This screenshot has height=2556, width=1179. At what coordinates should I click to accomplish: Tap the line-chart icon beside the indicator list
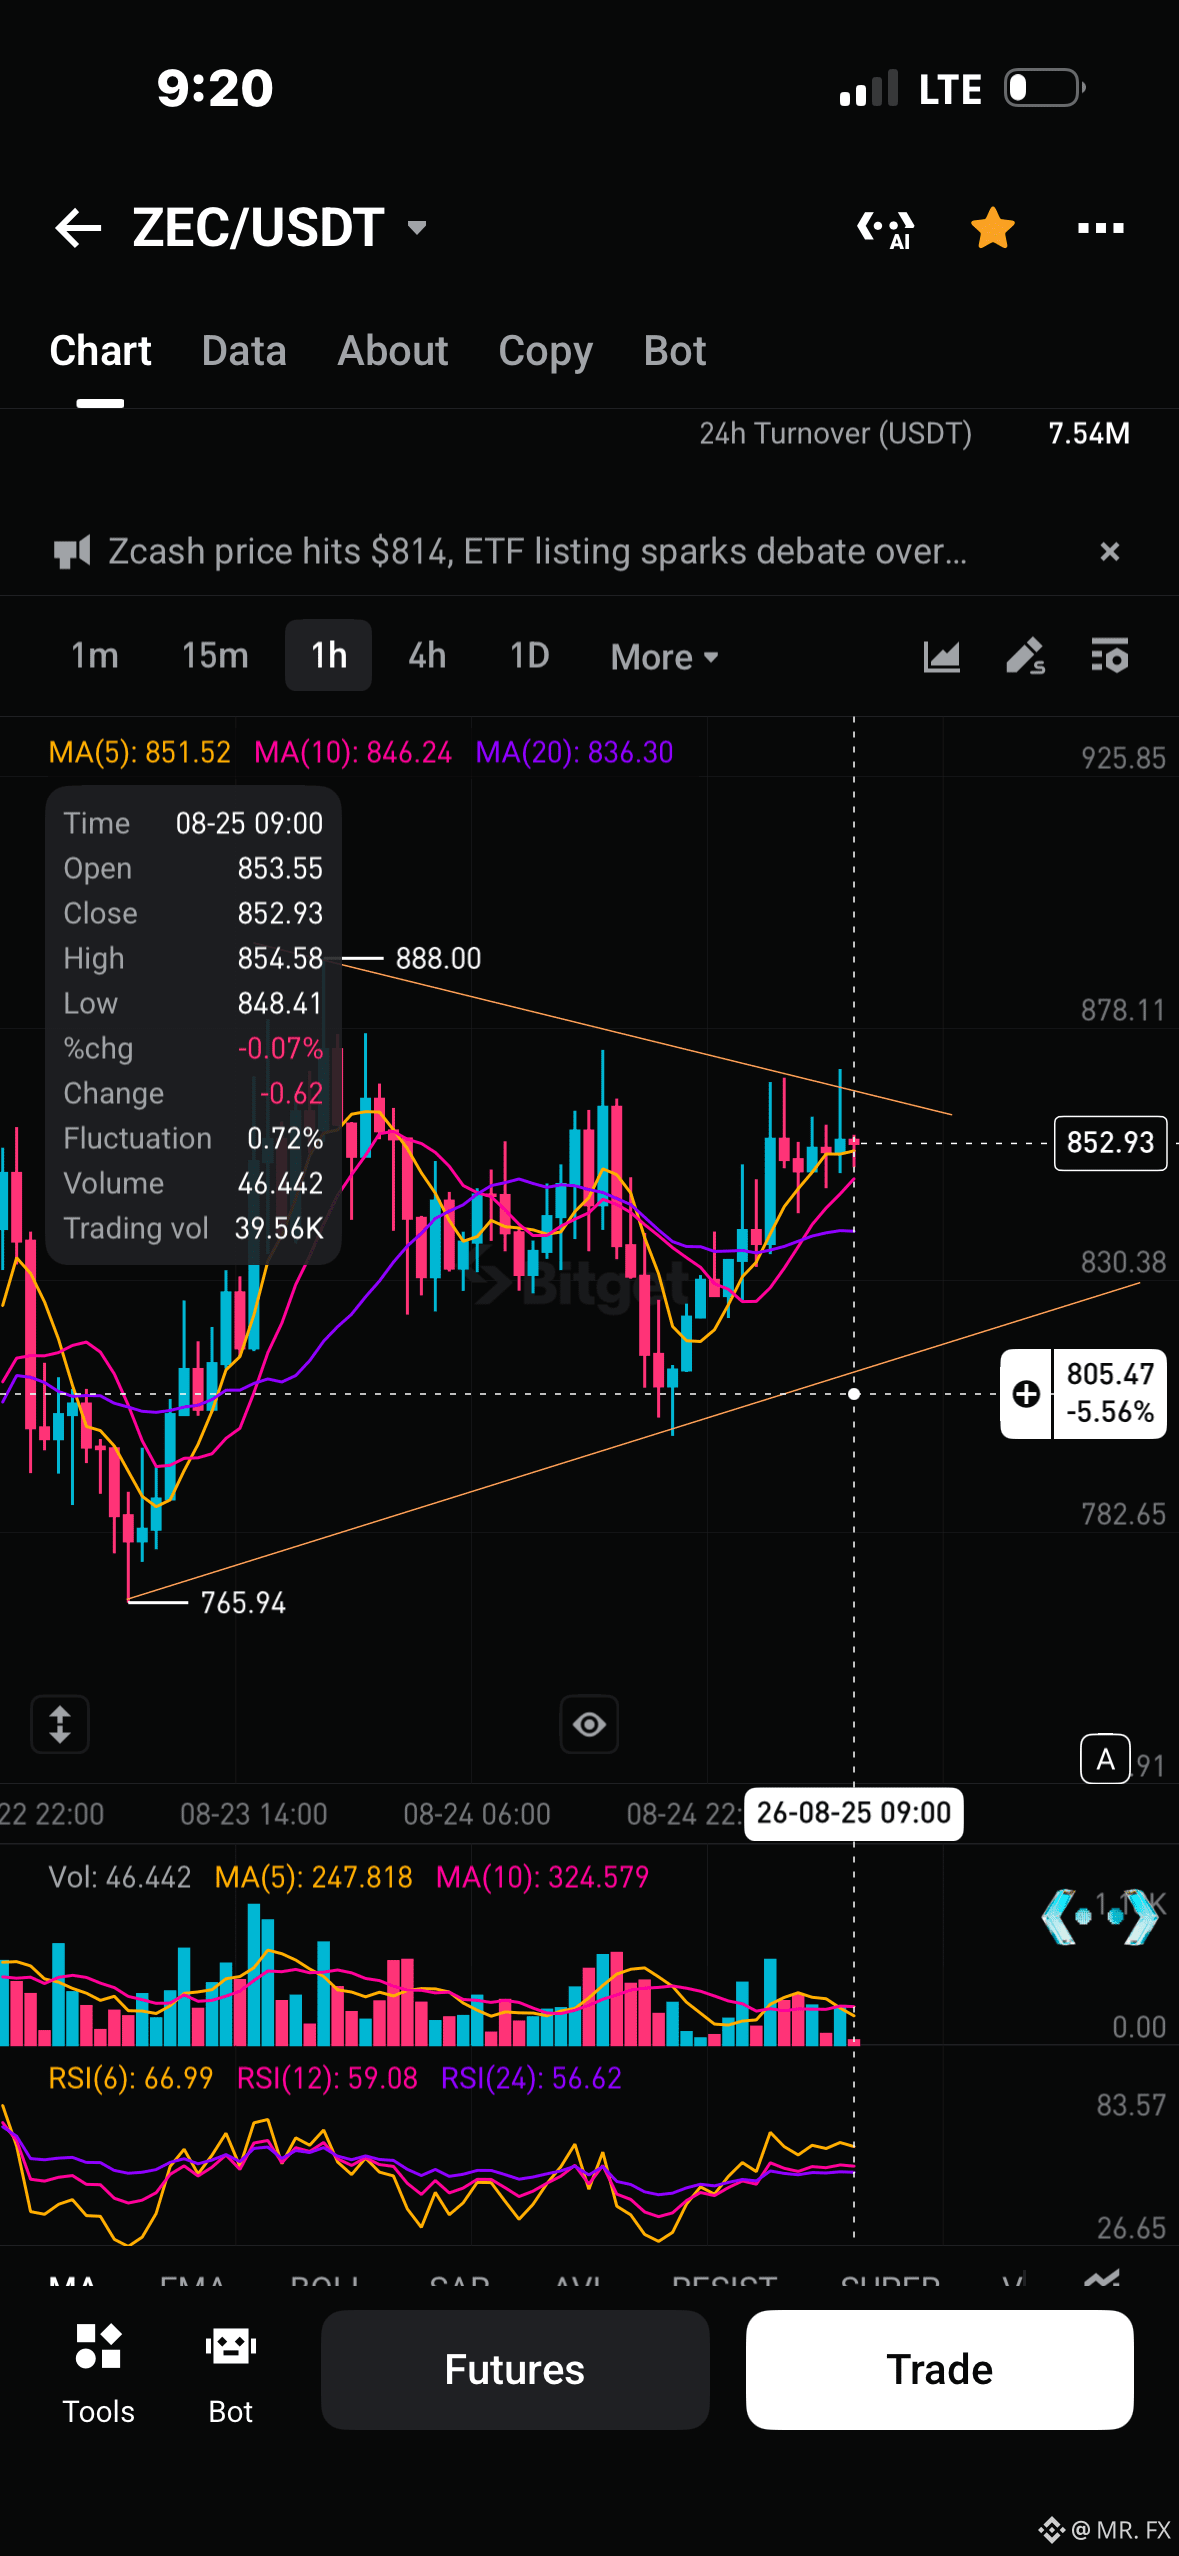point(1102,2279)
